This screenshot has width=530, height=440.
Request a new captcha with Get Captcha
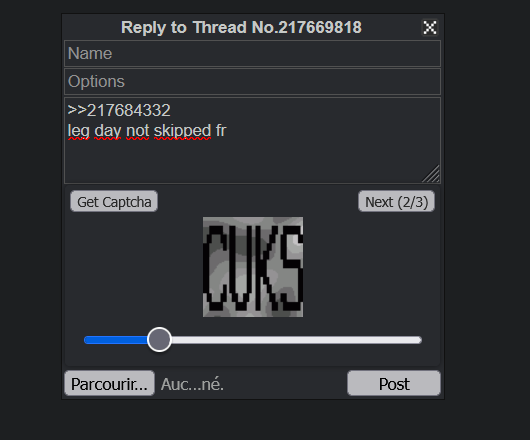point(114,201)
